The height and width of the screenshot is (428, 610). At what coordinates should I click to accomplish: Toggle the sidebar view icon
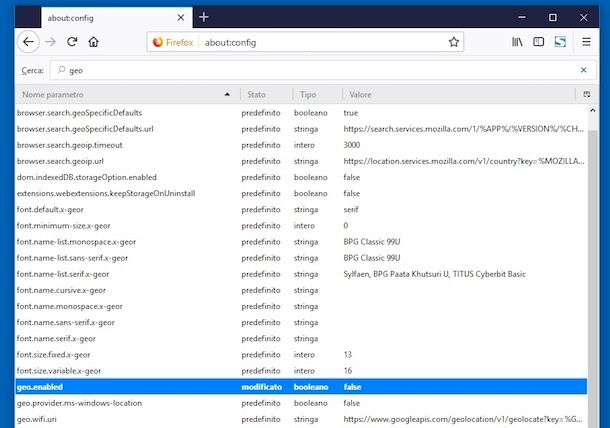(x=538, y=42)
